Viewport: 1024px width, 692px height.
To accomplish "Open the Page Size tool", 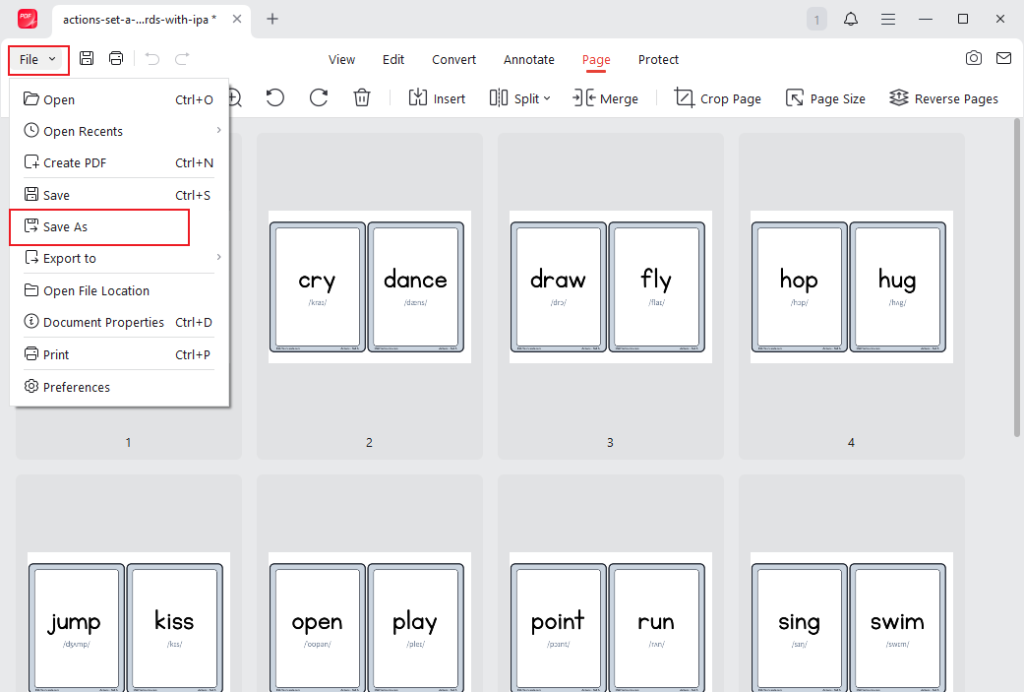I will [x=825, y=98].
